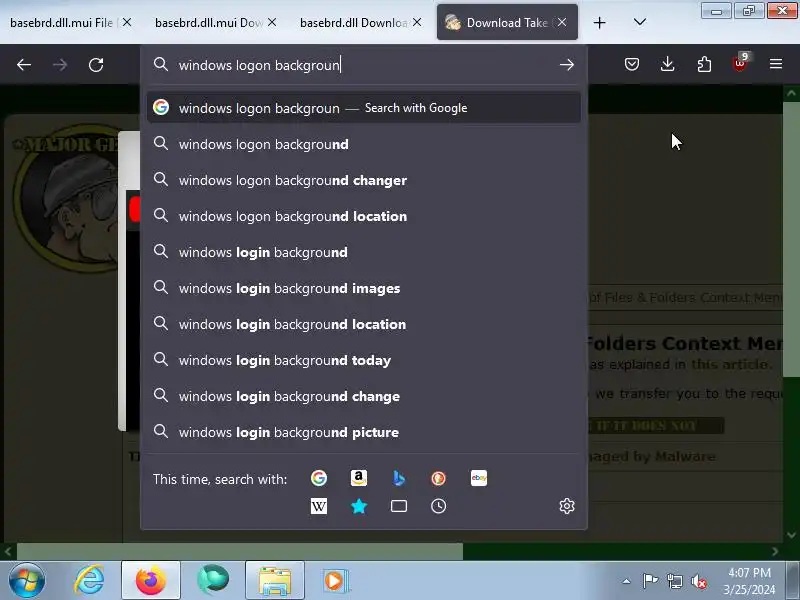Open Windows Media Player from taskbar

(x=336, y=581)
